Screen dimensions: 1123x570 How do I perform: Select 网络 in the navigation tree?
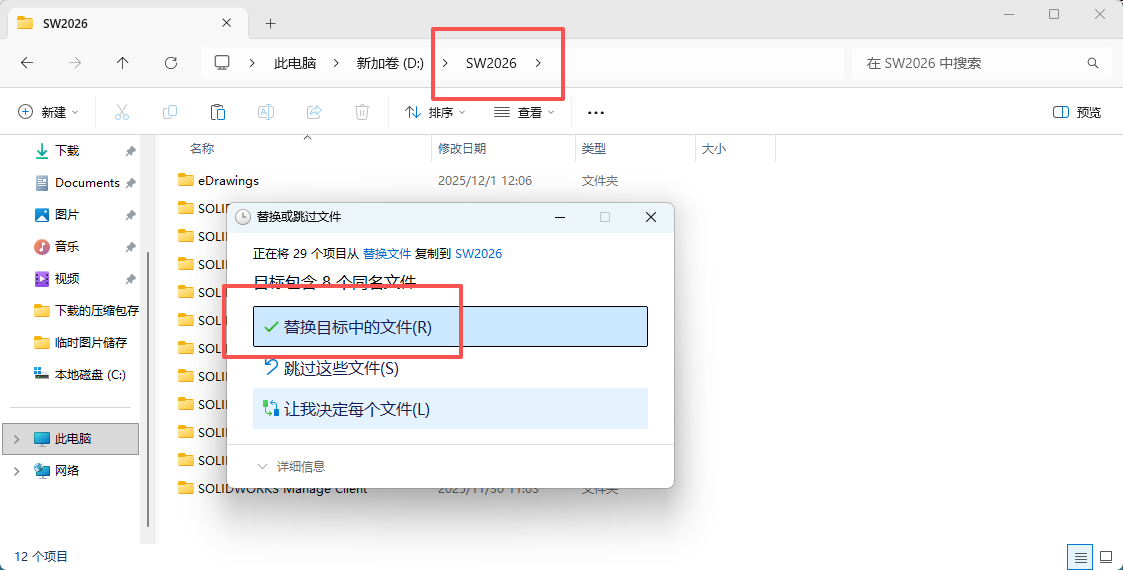(67, 470)
